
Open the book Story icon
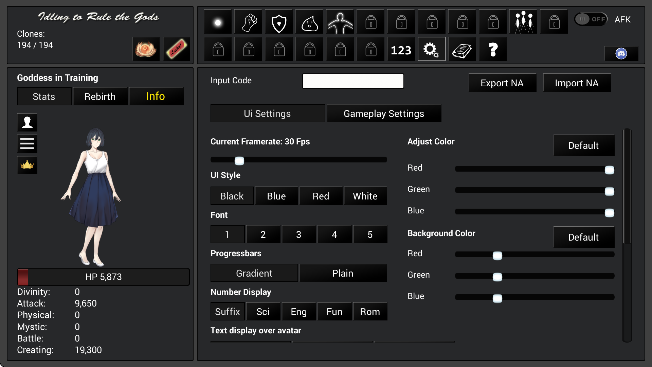(462, 50)
